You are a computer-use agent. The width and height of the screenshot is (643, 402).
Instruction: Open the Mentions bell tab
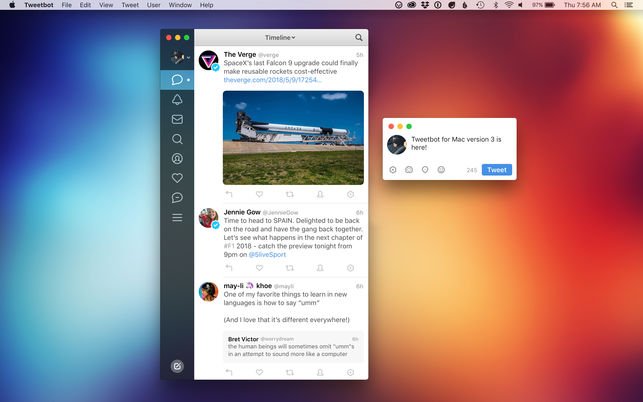(177, 100)
